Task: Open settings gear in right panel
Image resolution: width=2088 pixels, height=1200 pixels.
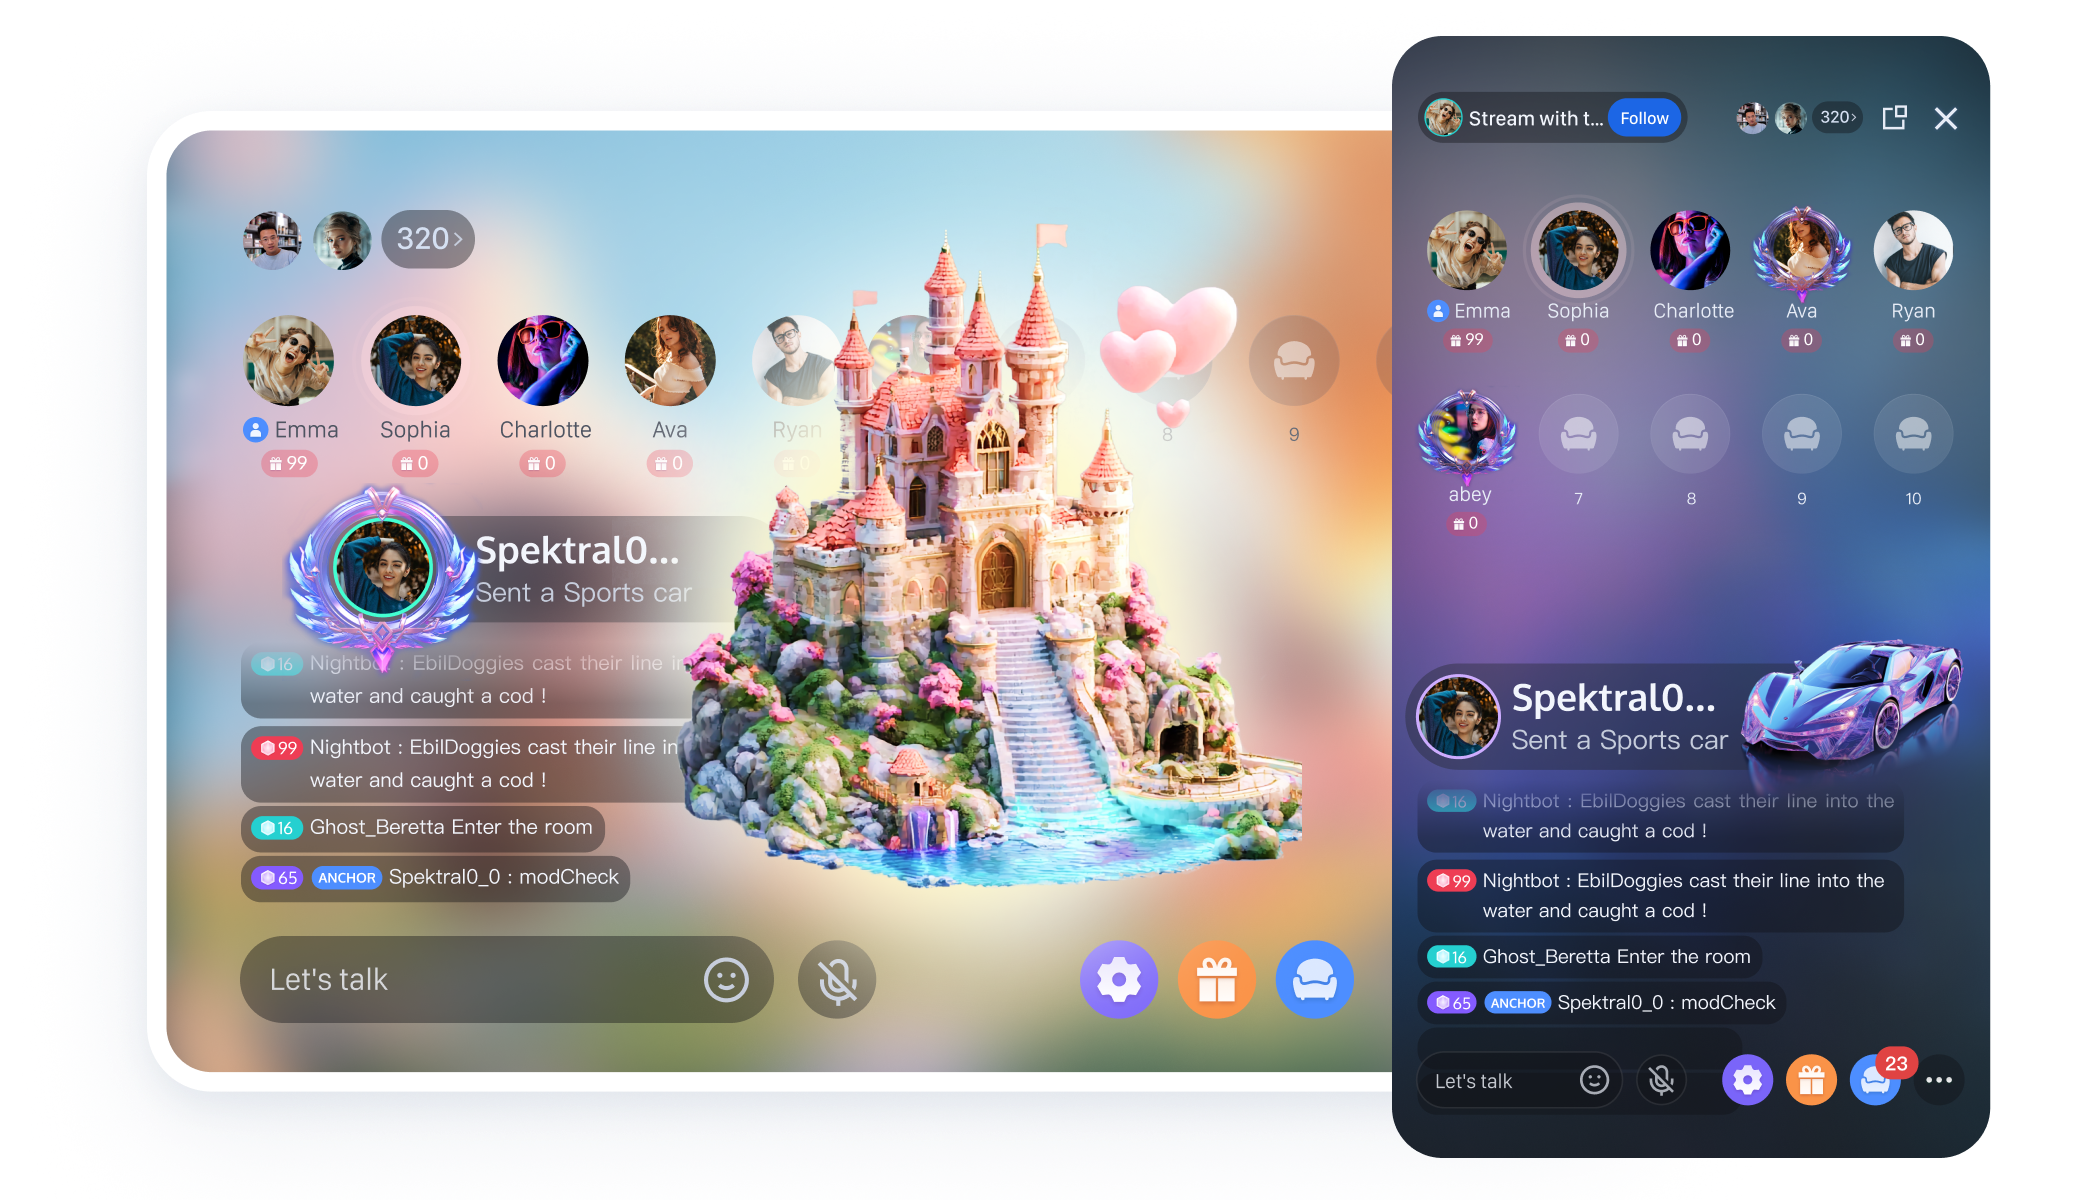Action: pyautogui.click(x=1747, y=1080)
